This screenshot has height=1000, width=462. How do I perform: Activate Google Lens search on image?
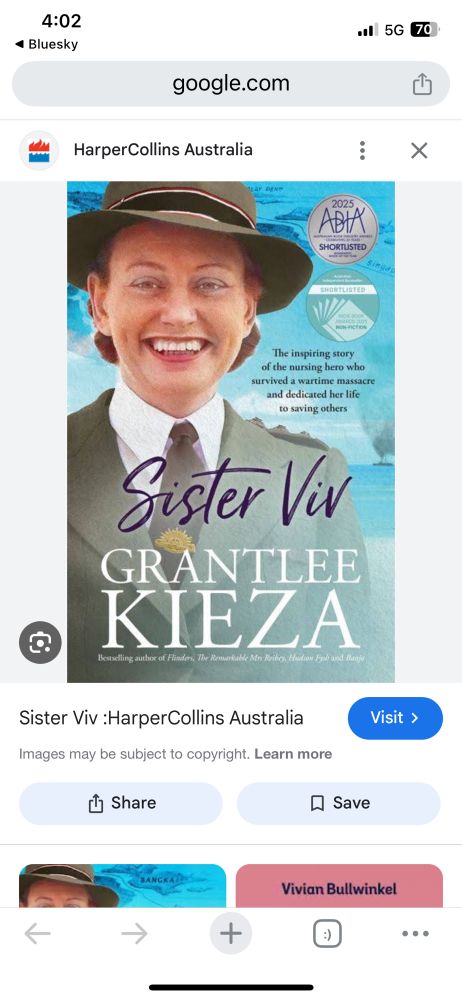tap(40, 643)
